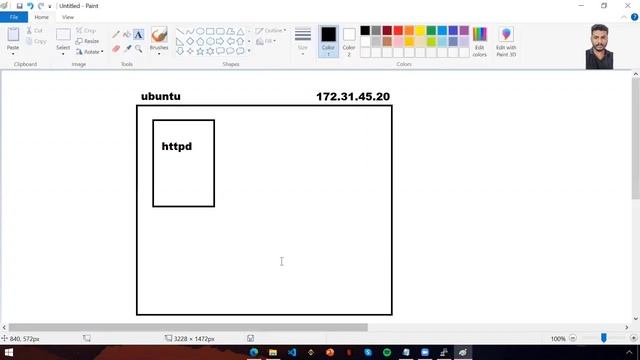640x360 pixels.
Task: Open the Rotate dropdown
Action: pos(89,52)
